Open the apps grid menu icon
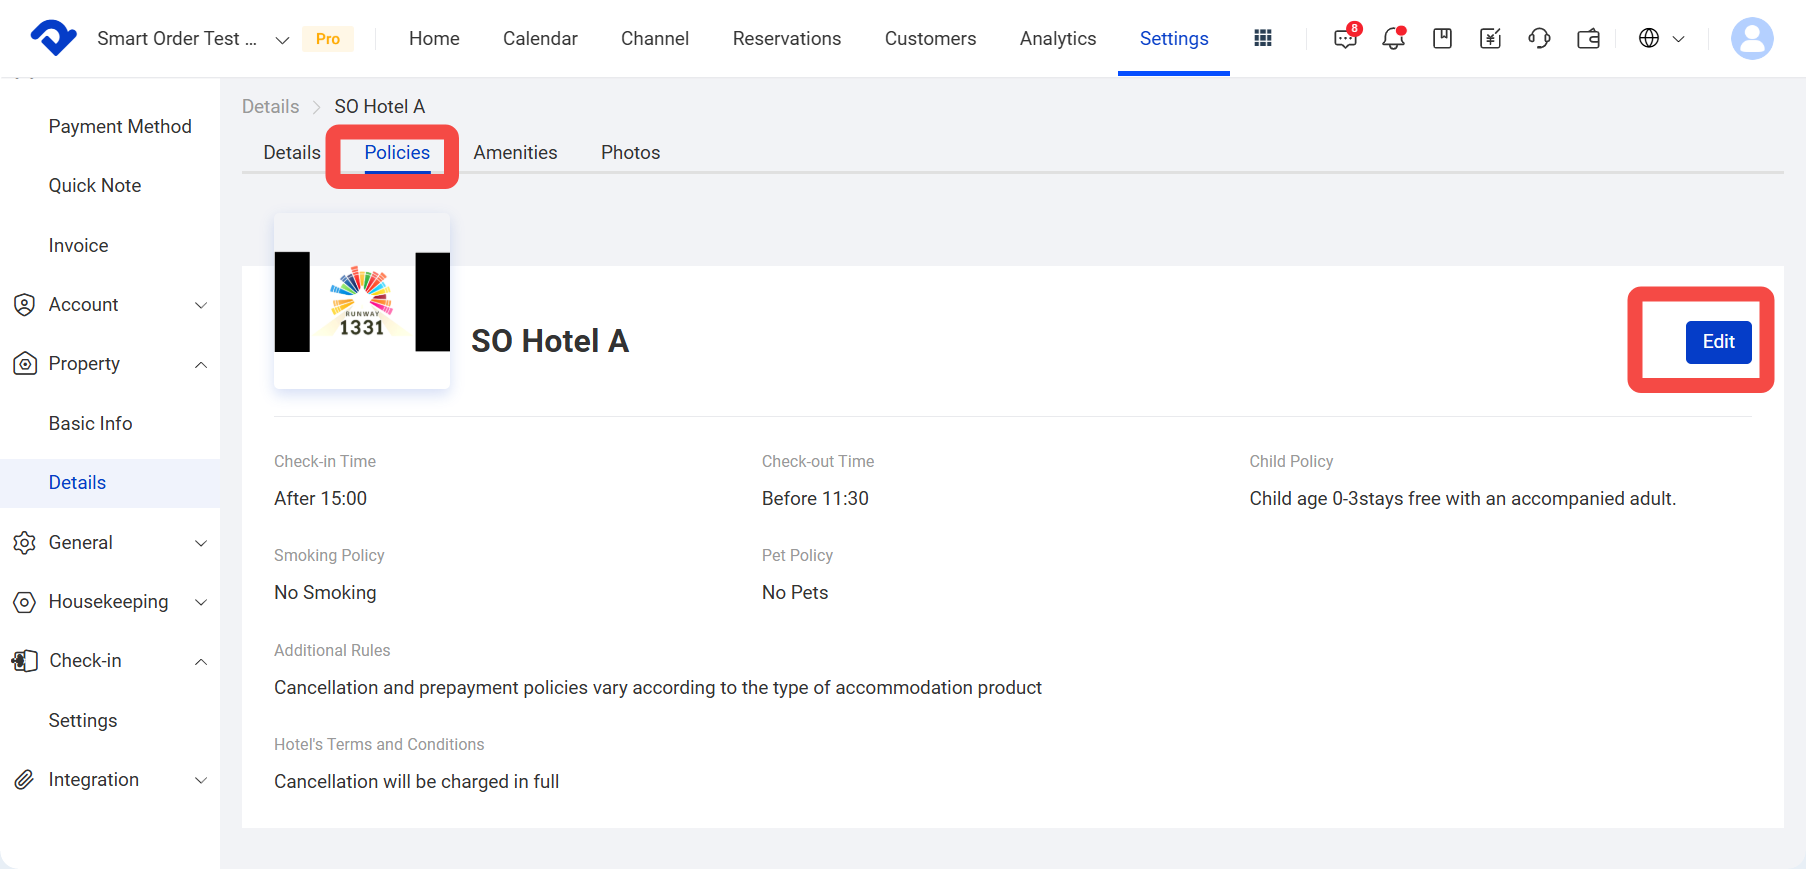Image resolution: width=1806 pixels, height=869 pixels. tap(1263, 38)
